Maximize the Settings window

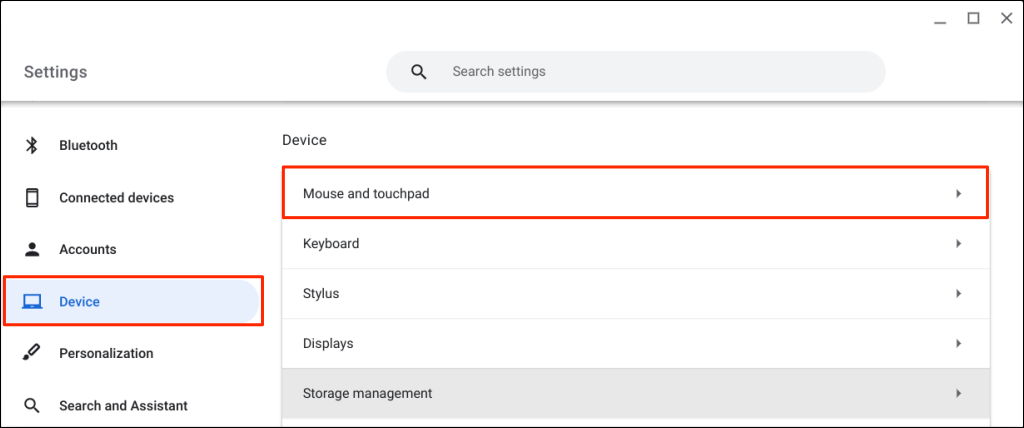click(972, 18)
